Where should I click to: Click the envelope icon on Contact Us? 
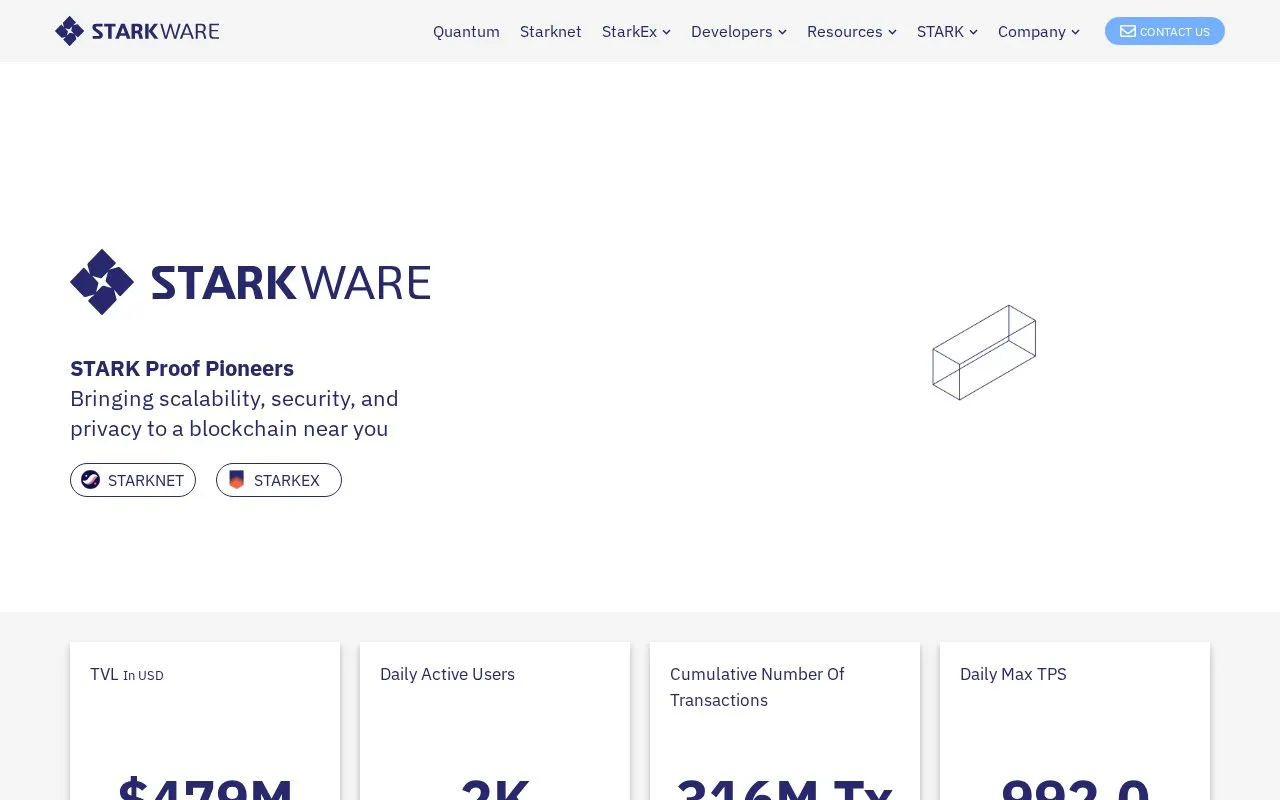click(1128, 31)
